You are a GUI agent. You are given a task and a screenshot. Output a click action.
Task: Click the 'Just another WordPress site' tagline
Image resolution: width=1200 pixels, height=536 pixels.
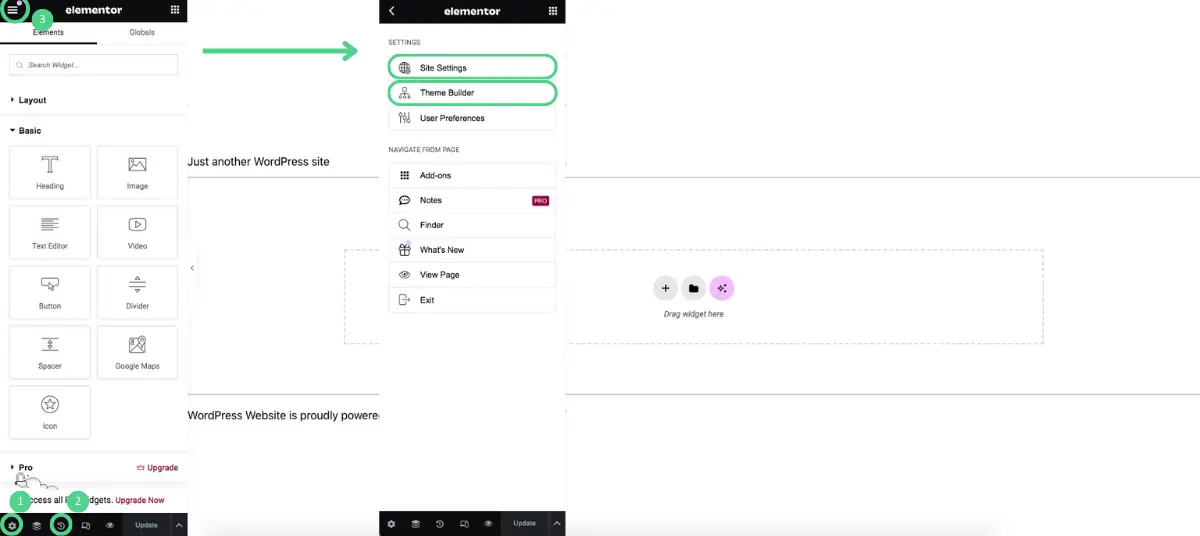coord(259,162)
